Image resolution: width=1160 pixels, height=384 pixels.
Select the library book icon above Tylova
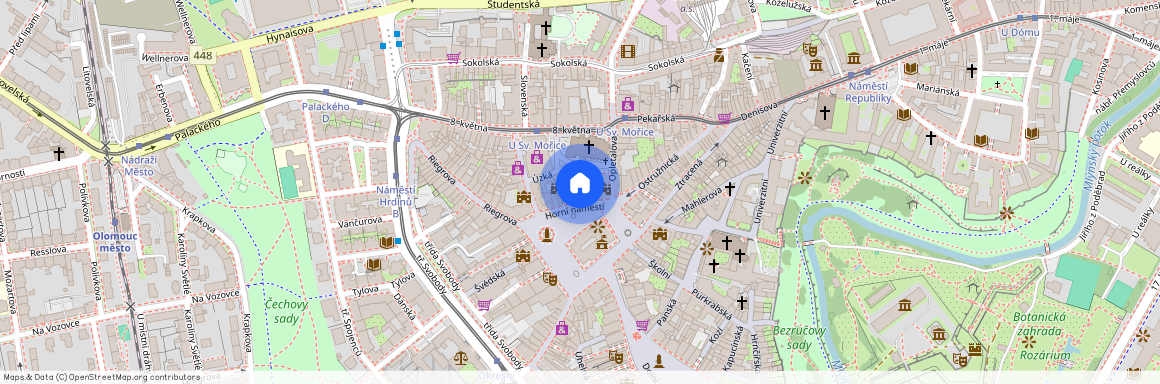click(373, 264)
